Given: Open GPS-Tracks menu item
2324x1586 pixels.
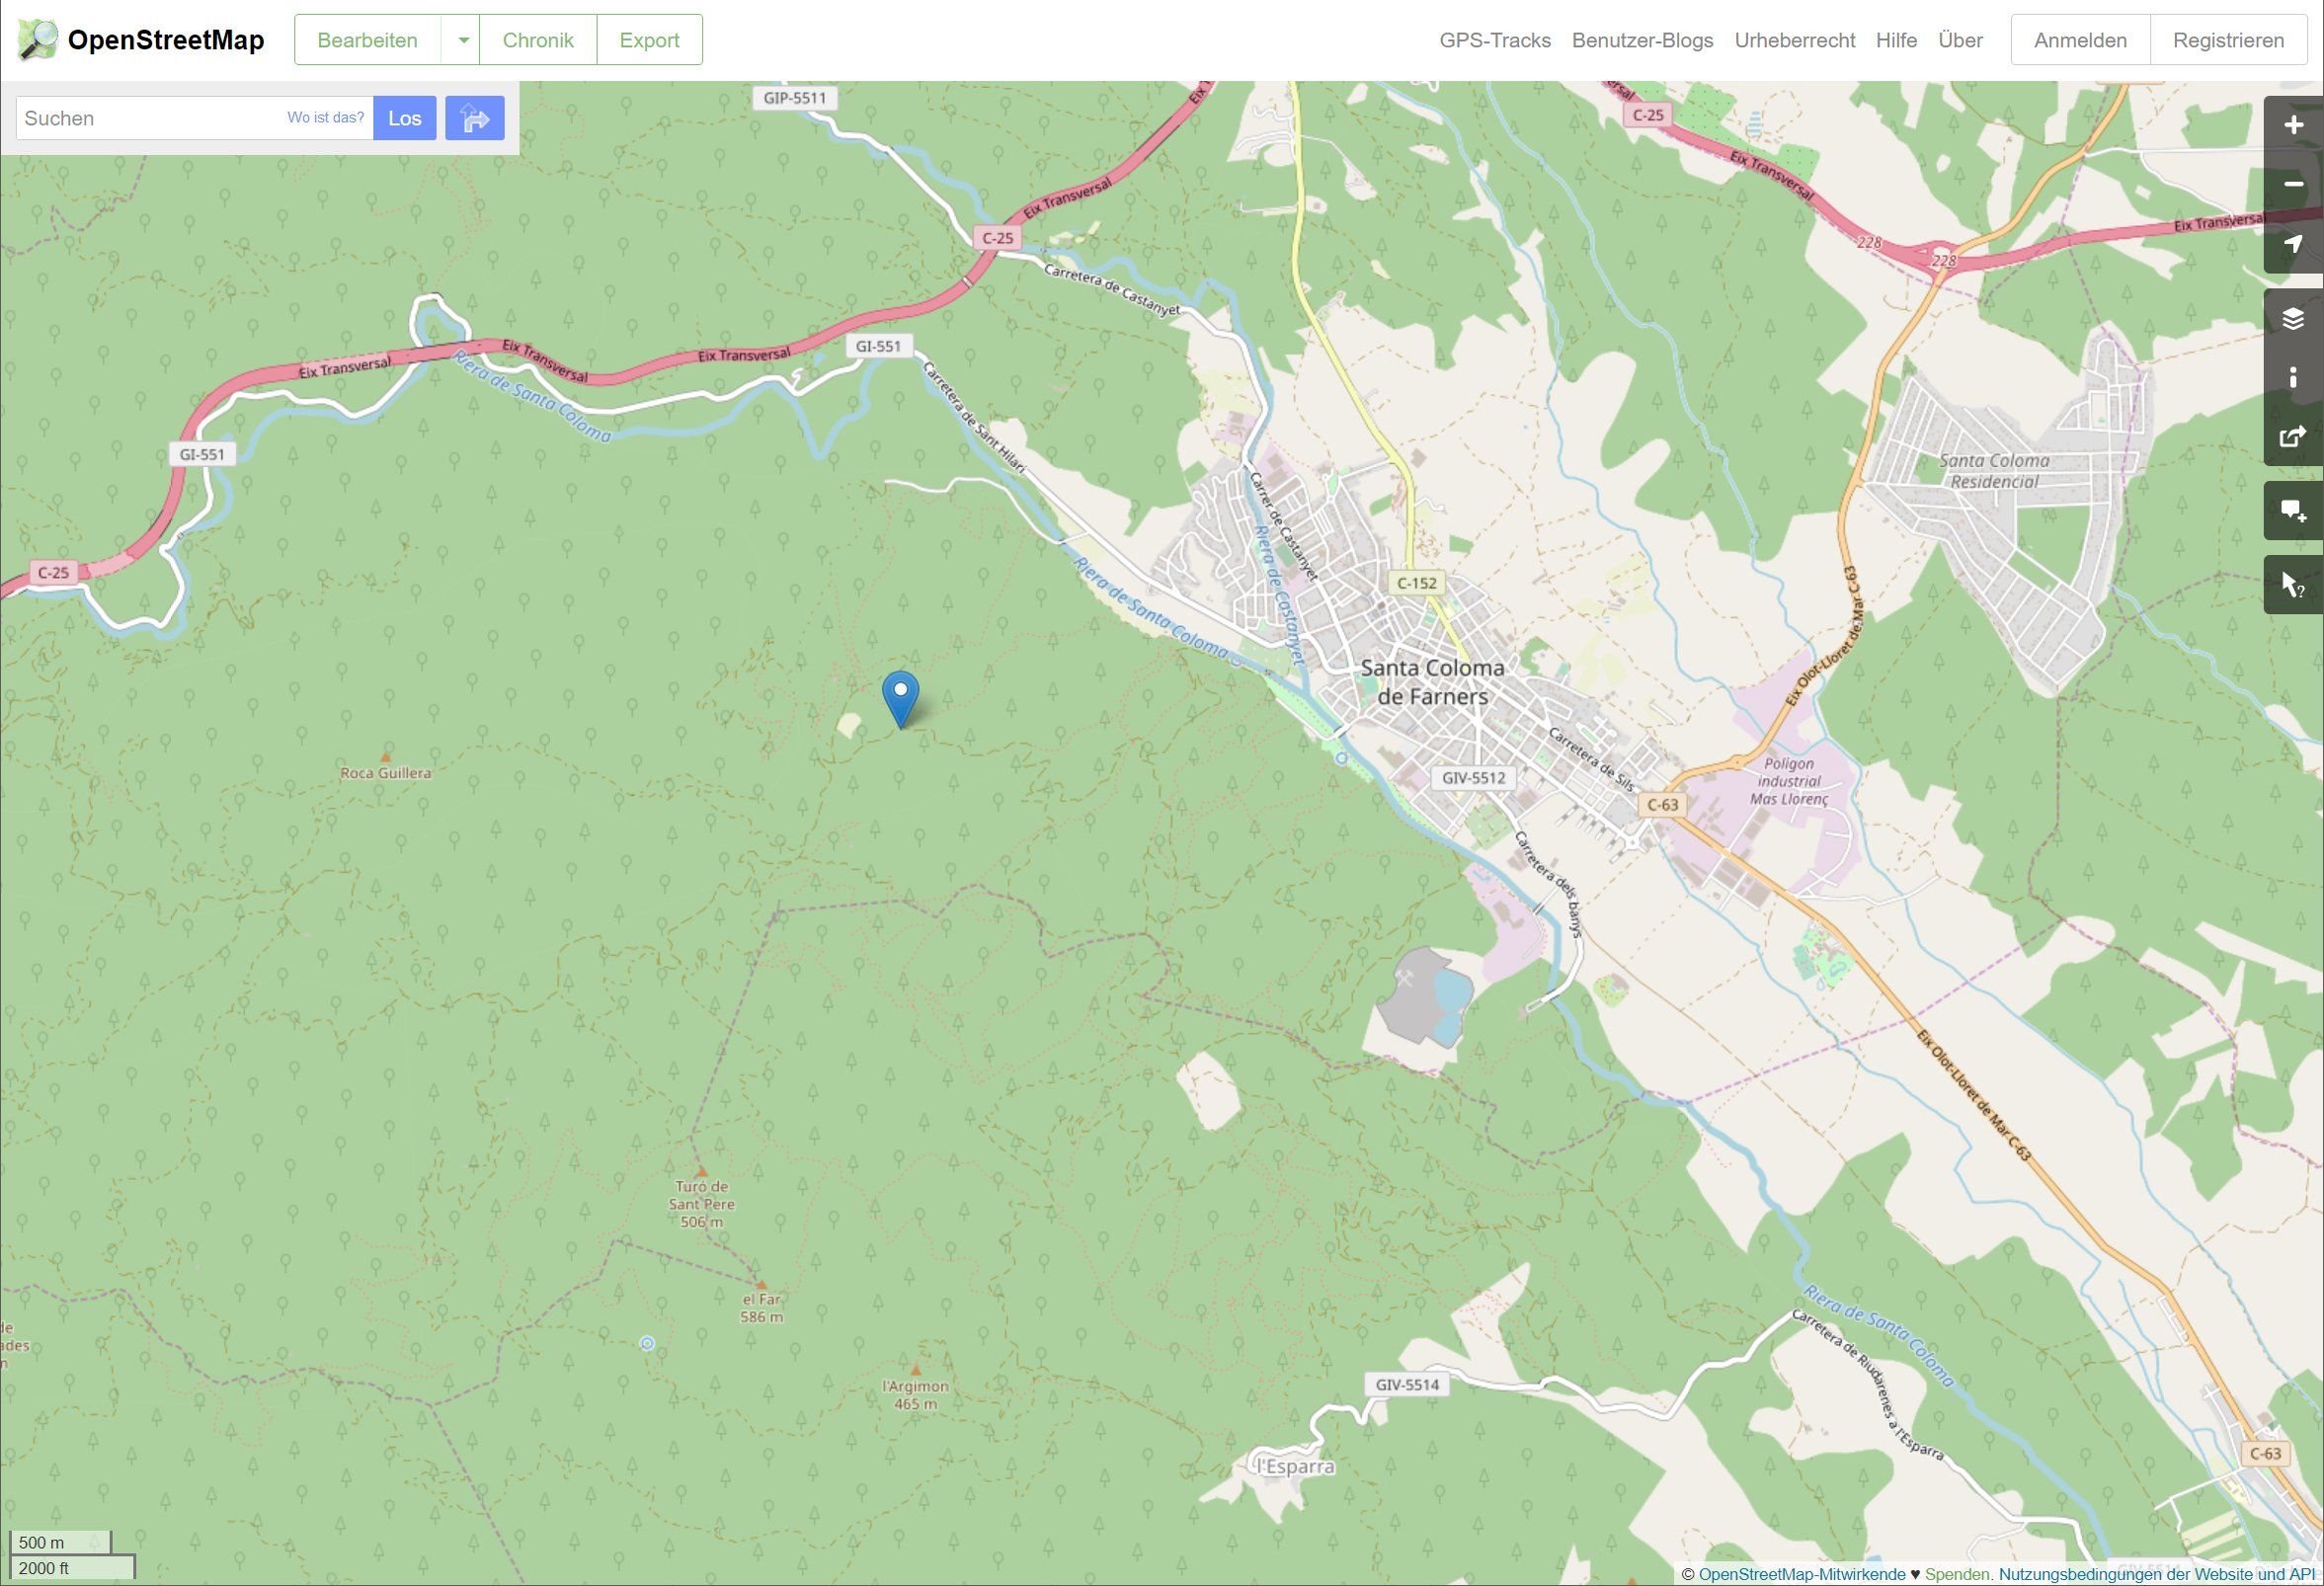Looking at the screenshot, I should coord(1494,40).
